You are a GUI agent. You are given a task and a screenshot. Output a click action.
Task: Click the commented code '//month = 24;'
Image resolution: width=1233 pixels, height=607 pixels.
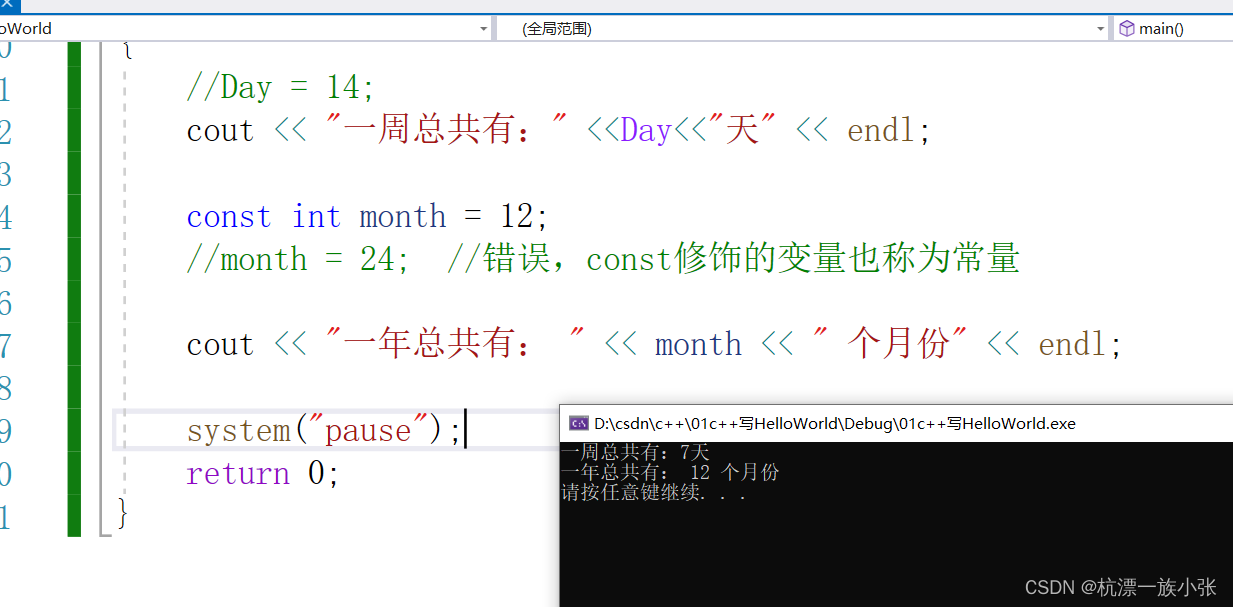(297, 260)
